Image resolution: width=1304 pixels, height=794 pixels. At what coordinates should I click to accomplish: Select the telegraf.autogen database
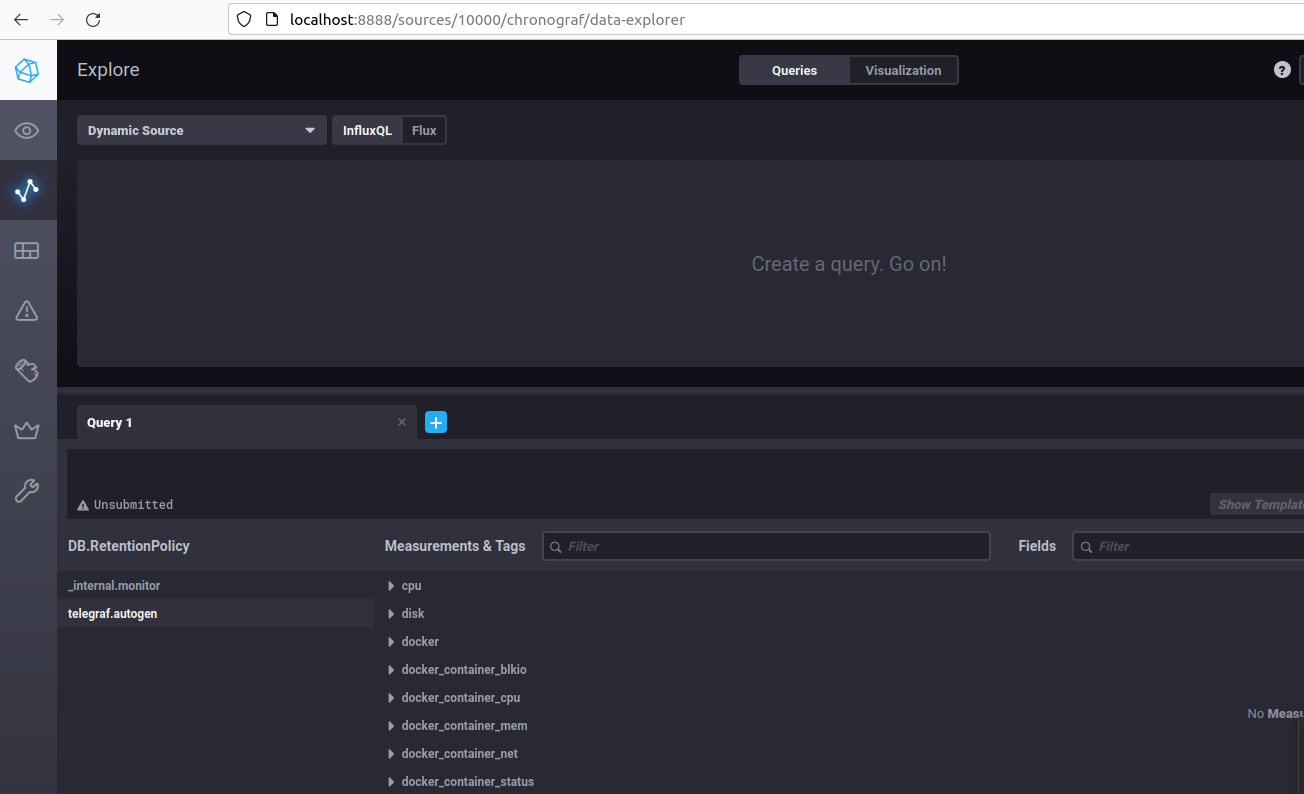pos(112,613)
